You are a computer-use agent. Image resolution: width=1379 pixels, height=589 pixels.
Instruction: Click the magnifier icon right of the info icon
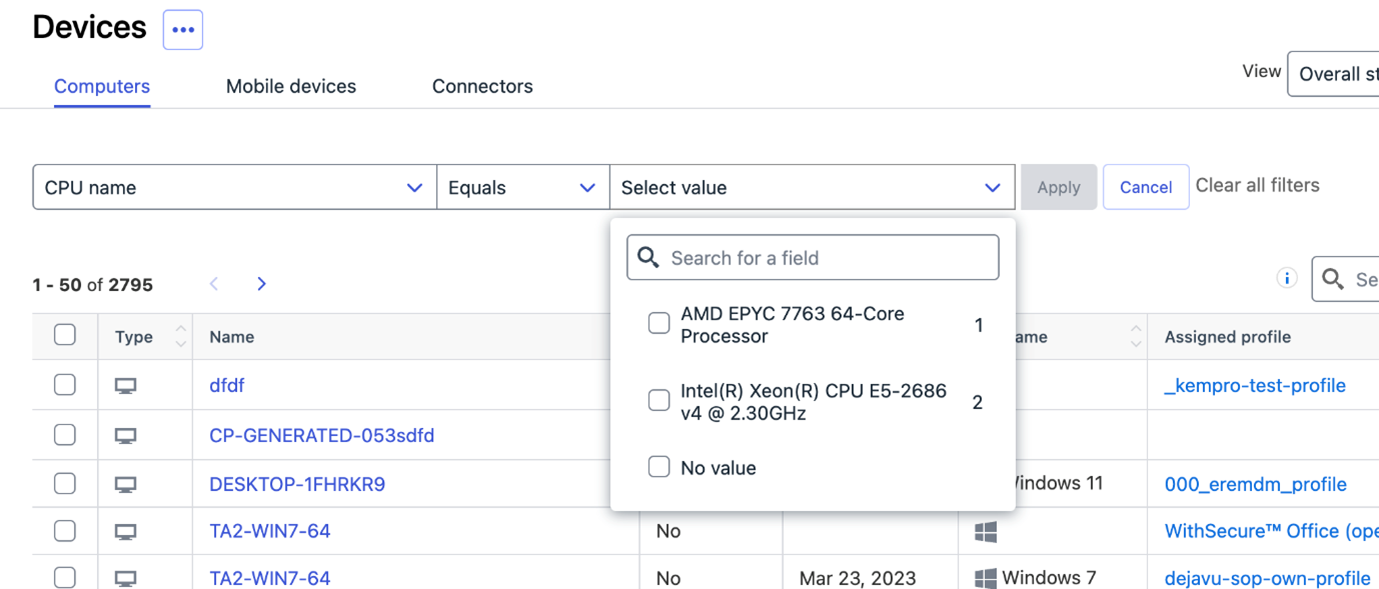coord(1333,279)
